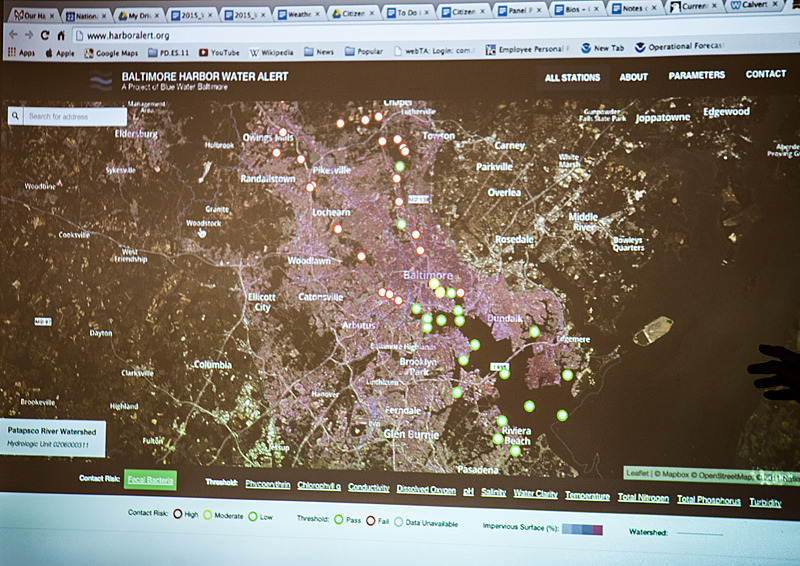Select the Total Nitrogen threshold link

642,497
